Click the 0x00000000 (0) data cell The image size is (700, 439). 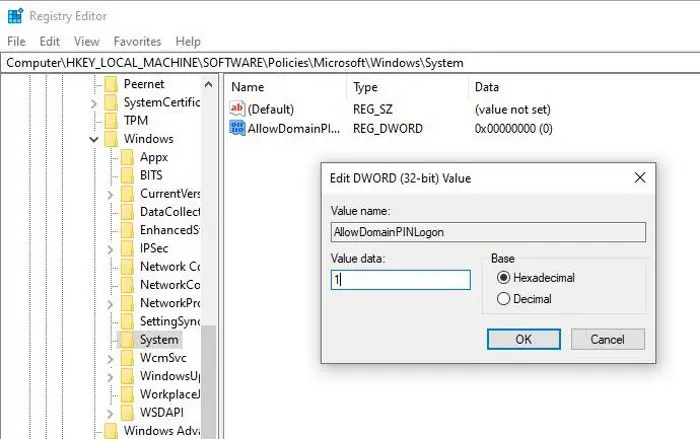pos(513,129)
